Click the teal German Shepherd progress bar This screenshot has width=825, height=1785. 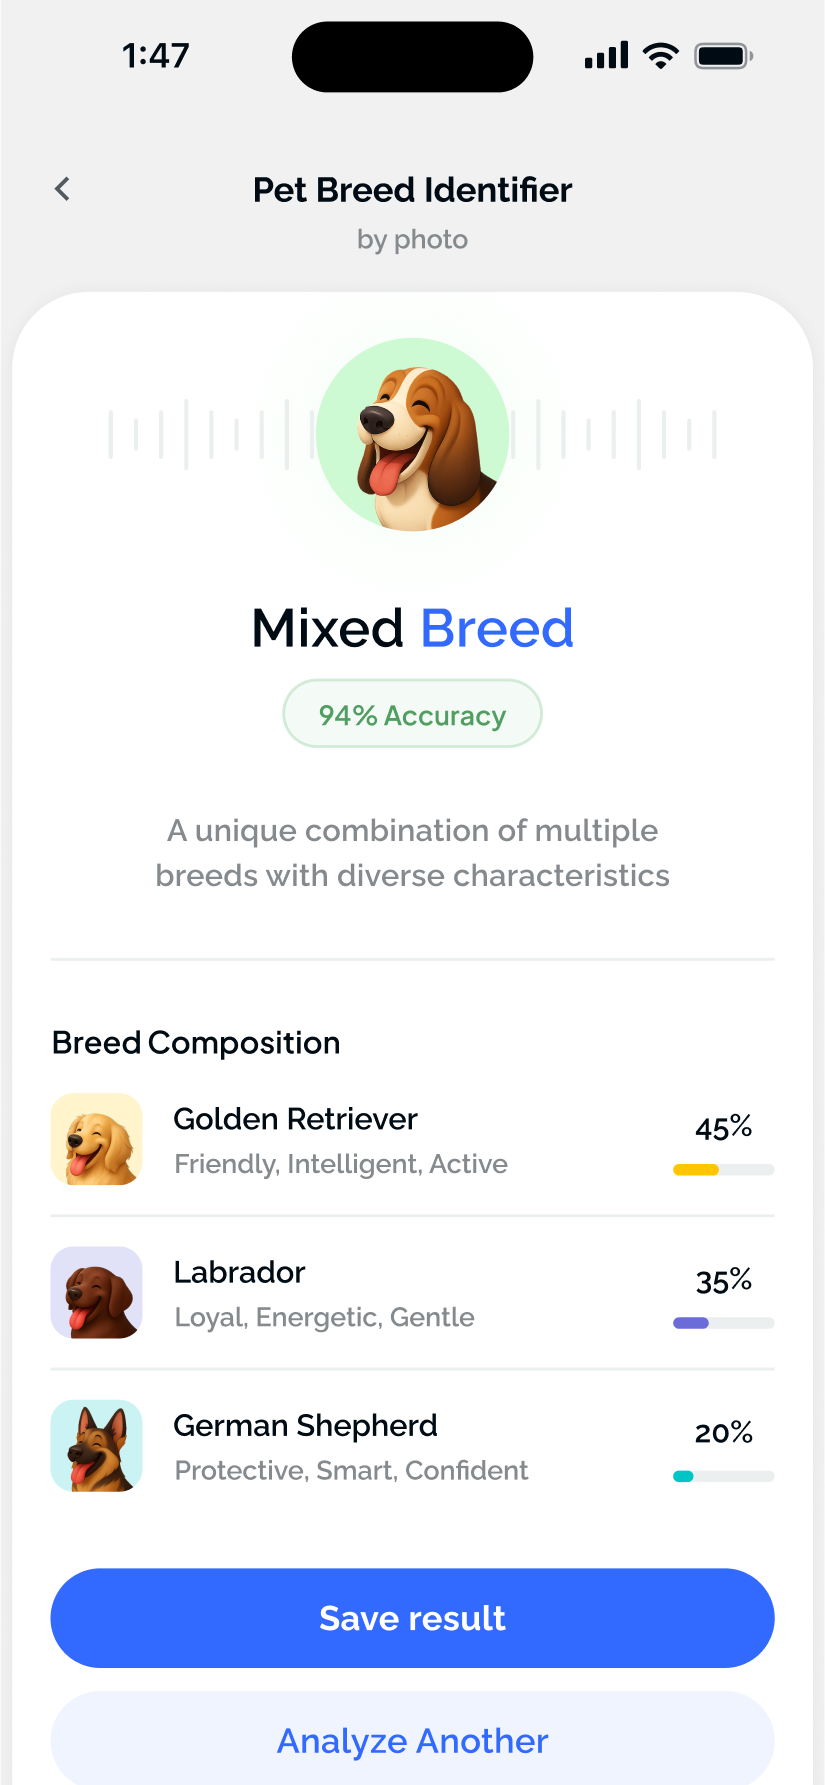tap(723, 1476)
